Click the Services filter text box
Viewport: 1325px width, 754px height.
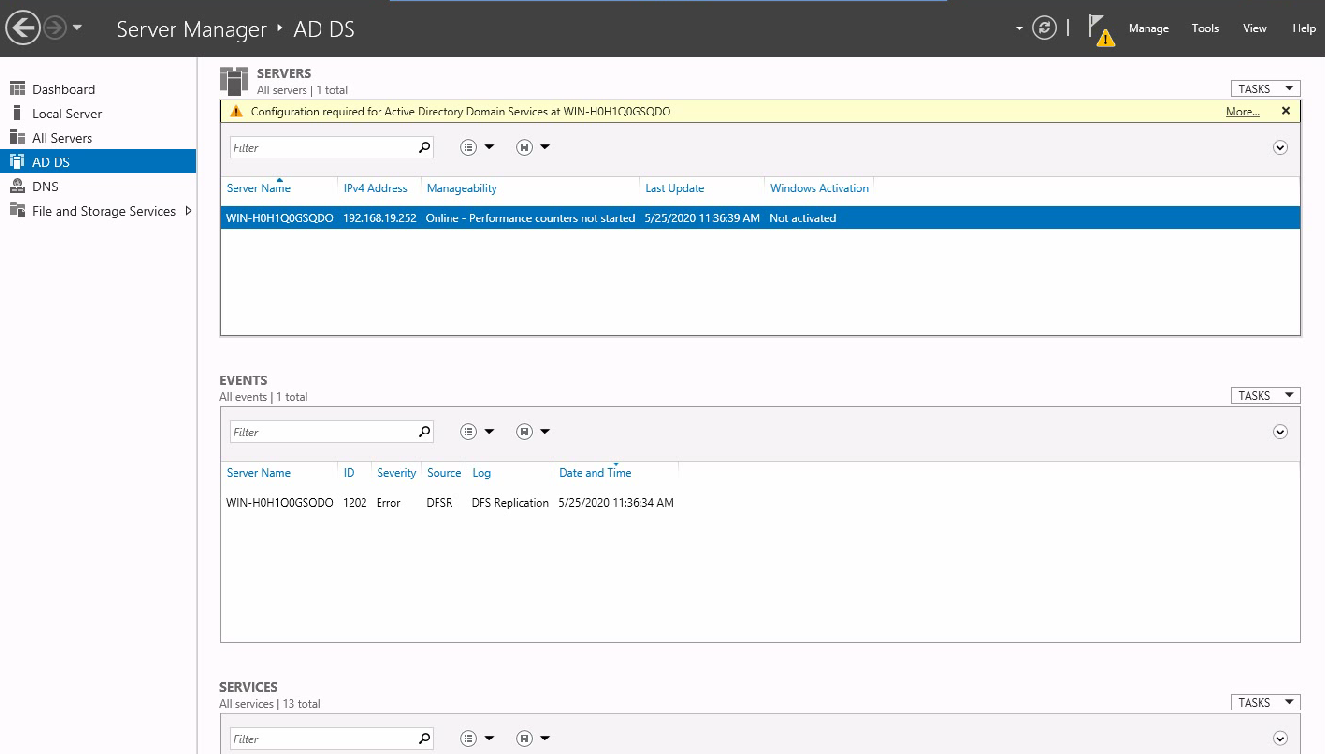tap(322, 739)
